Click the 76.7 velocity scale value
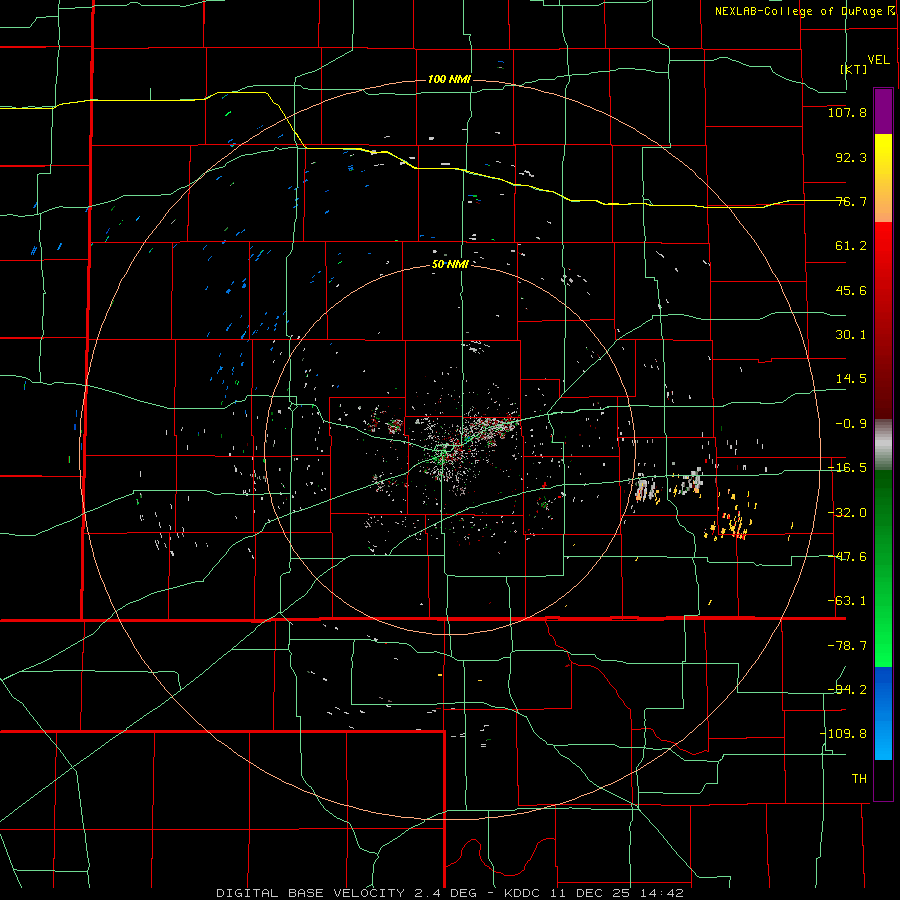900x900 pixels. 851,201
